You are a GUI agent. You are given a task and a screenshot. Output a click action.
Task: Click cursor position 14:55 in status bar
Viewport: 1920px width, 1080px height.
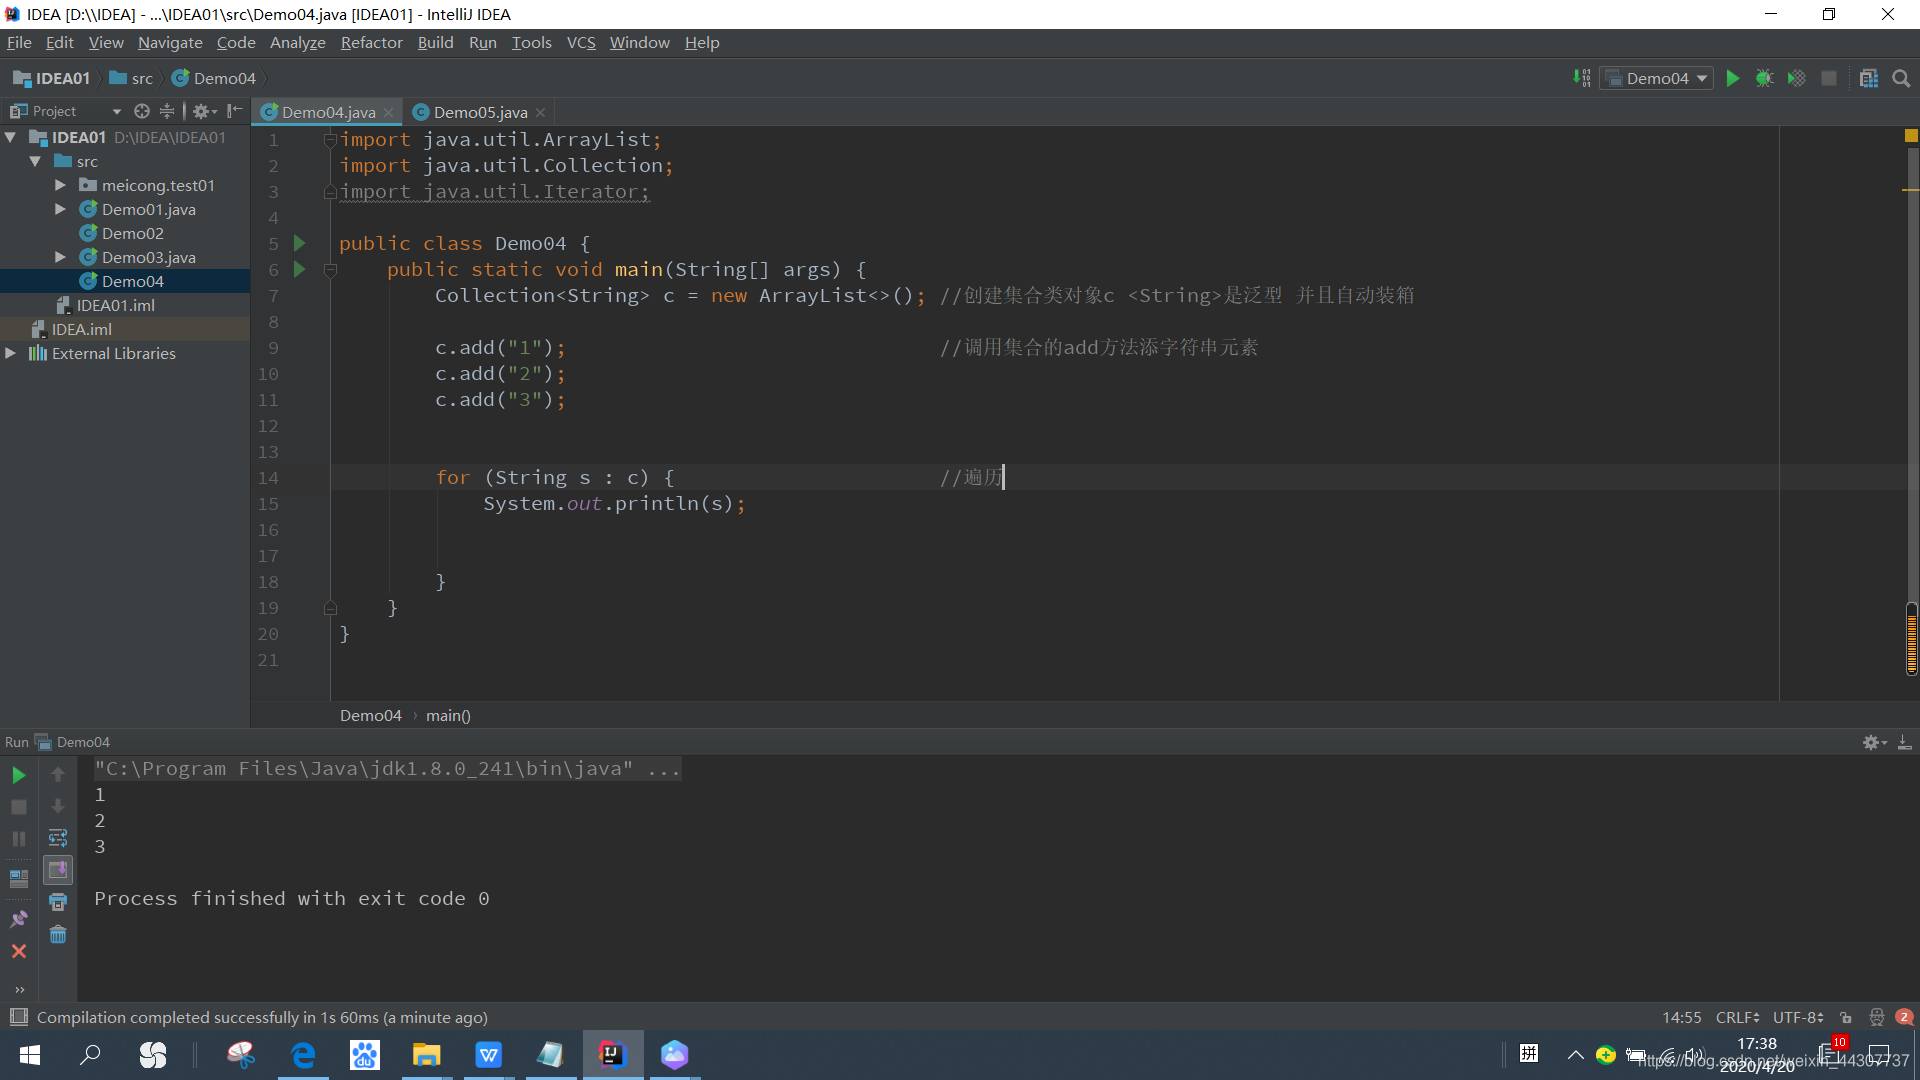click(x=1682, y=1017)
